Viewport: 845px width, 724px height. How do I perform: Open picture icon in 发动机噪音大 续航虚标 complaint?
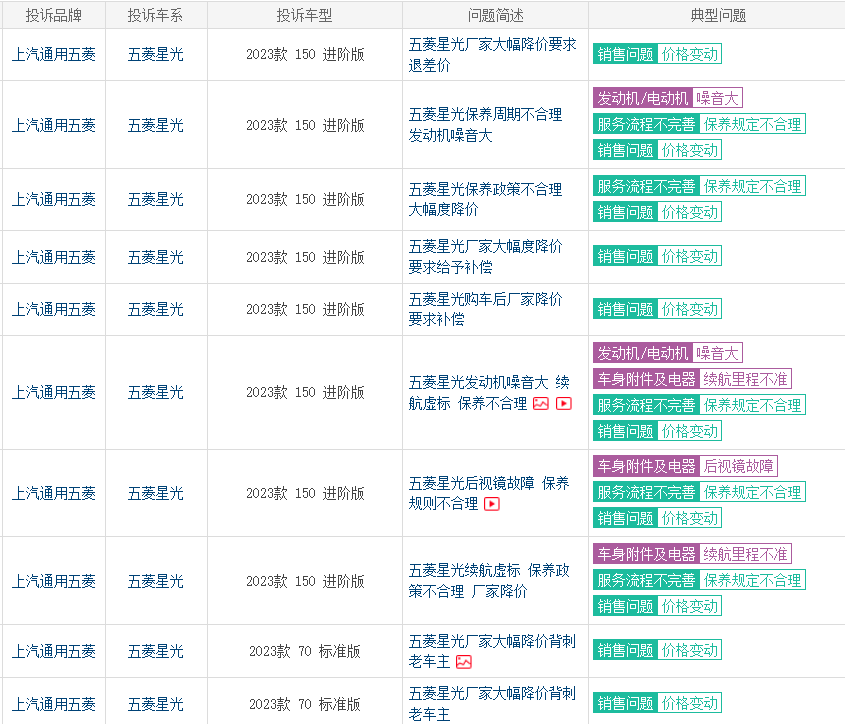pos(541,404)
